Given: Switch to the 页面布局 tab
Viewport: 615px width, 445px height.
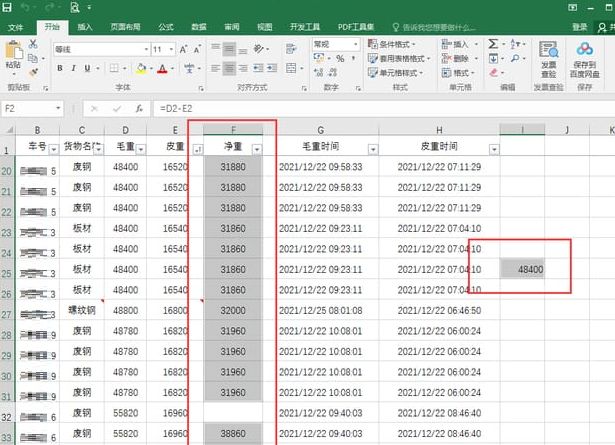Looking at the screenshot, I should (x=125, y=27).
